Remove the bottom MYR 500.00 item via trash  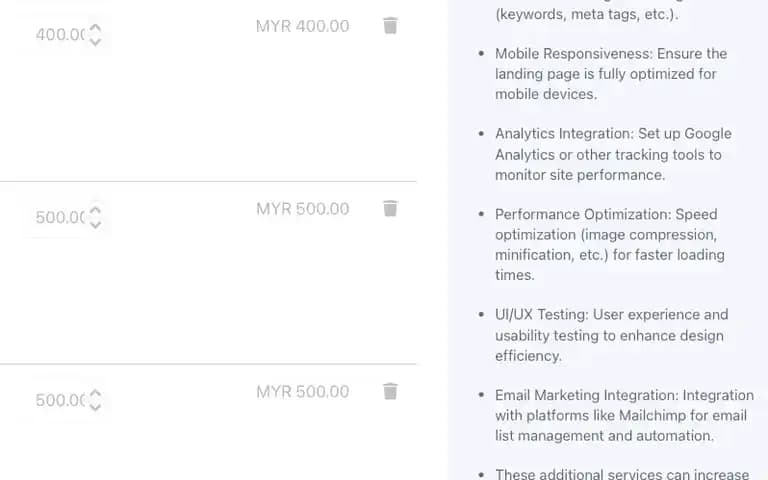tap(390, 391)
